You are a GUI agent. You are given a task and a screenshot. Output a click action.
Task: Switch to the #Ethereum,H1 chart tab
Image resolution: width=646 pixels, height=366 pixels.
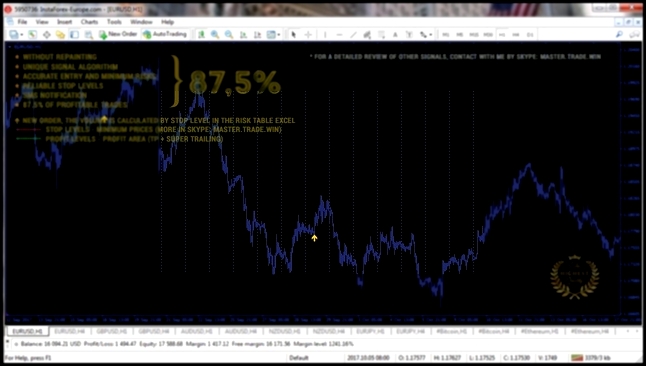coord(539,331)
